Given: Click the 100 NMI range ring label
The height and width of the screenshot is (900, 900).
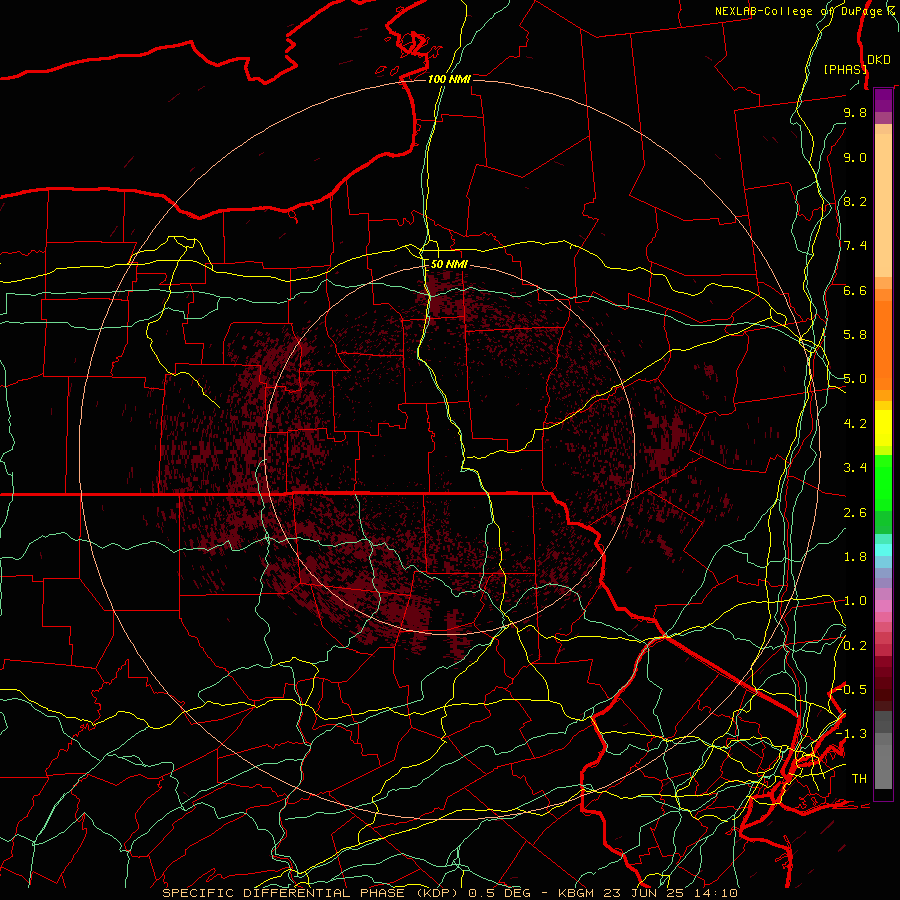Looking at the screenshot, I should (449, 79).
